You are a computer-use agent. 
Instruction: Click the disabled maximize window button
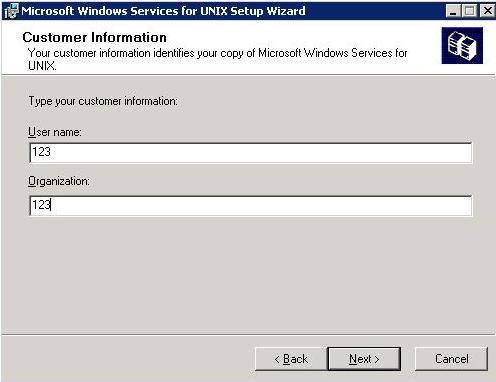(469, 11)
